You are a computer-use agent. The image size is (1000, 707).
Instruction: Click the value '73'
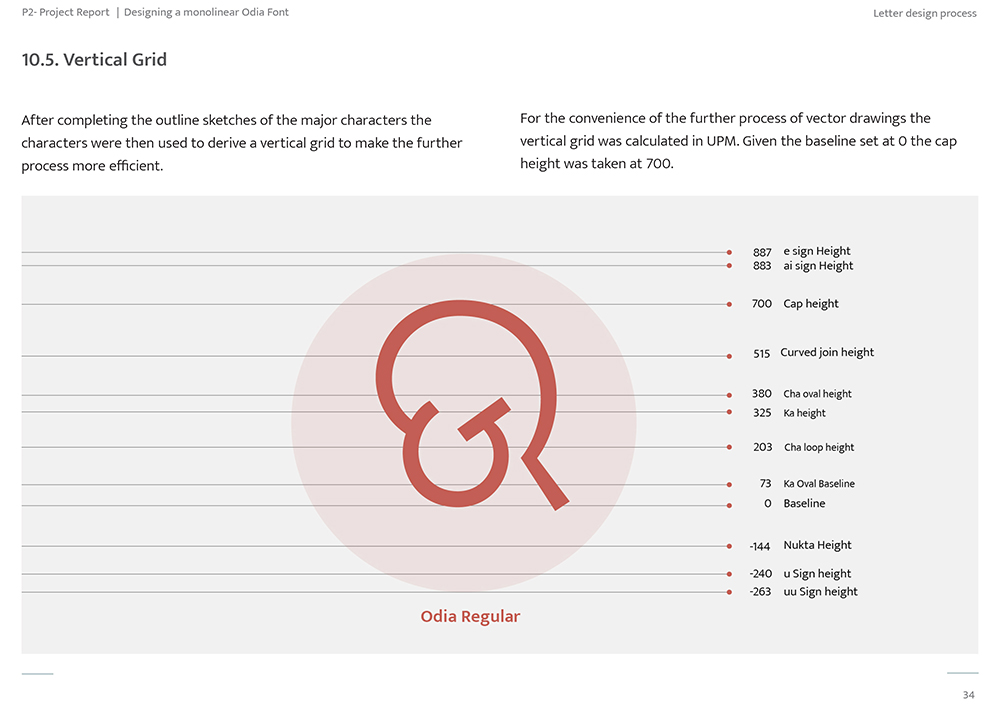(x=765, y=483)
